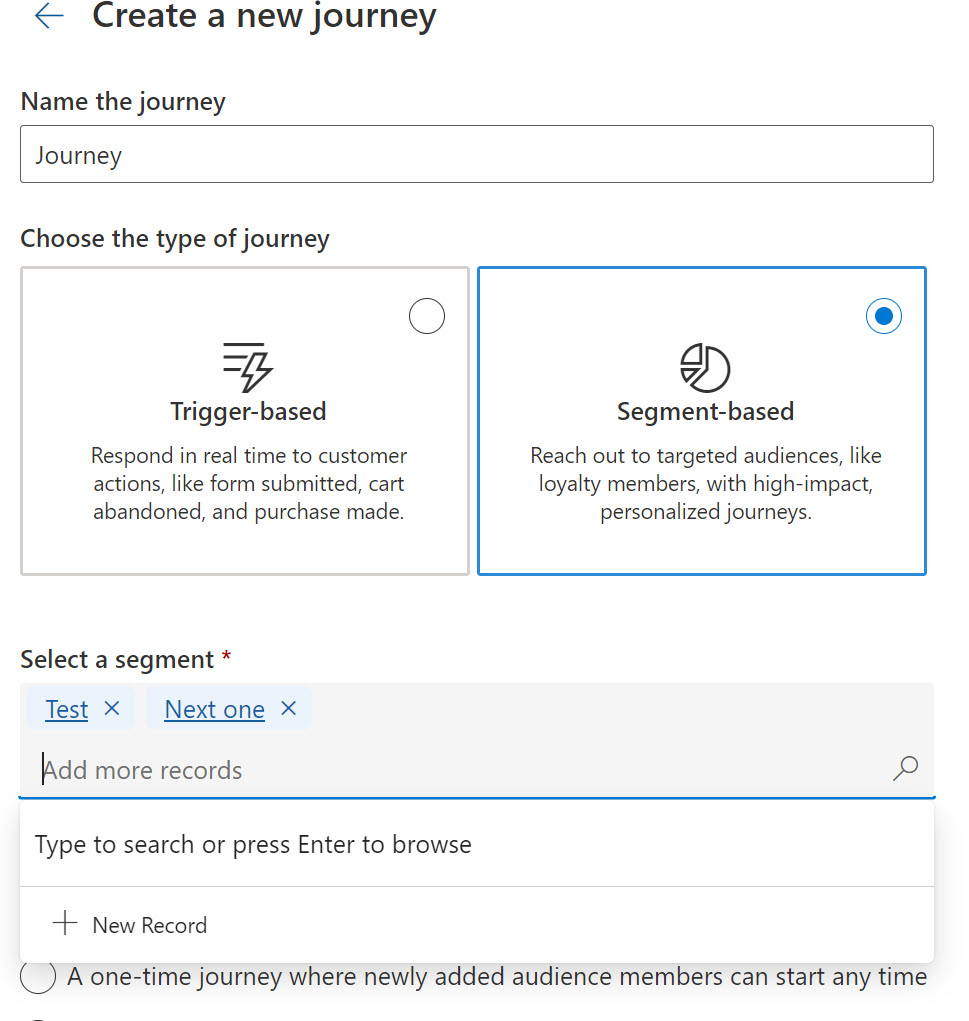Viewport: 969px width, 1021px height.
Task: Click the plus icon beside New Record
Action: [65, 923]
